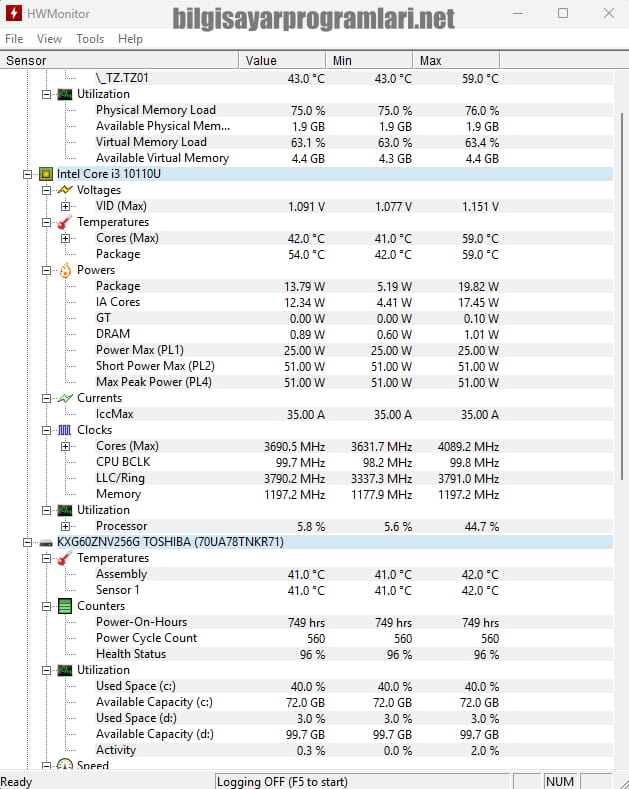The height and width of the screenshot is (789, 629).
Task: Click the drive Utilization monitor icon
Action: point(65,670)
